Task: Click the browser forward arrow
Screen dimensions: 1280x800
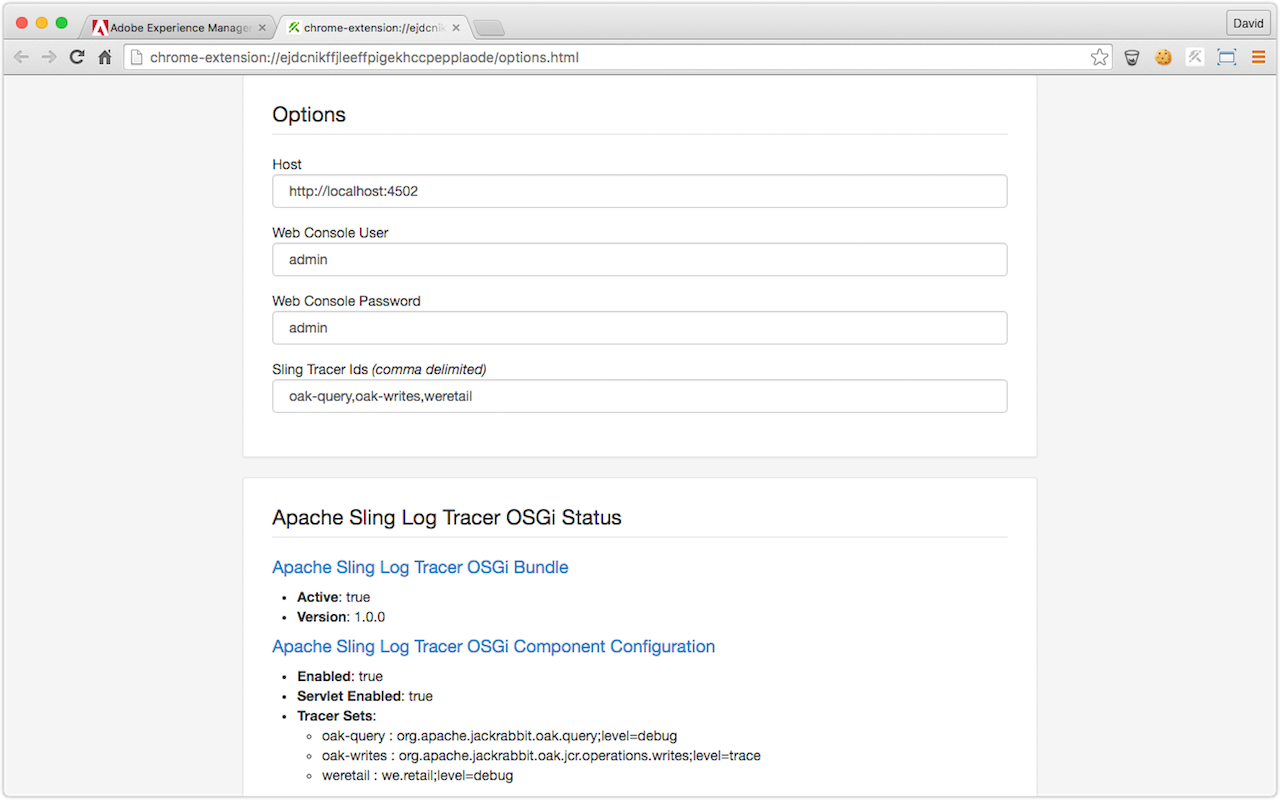Action: 49,57
